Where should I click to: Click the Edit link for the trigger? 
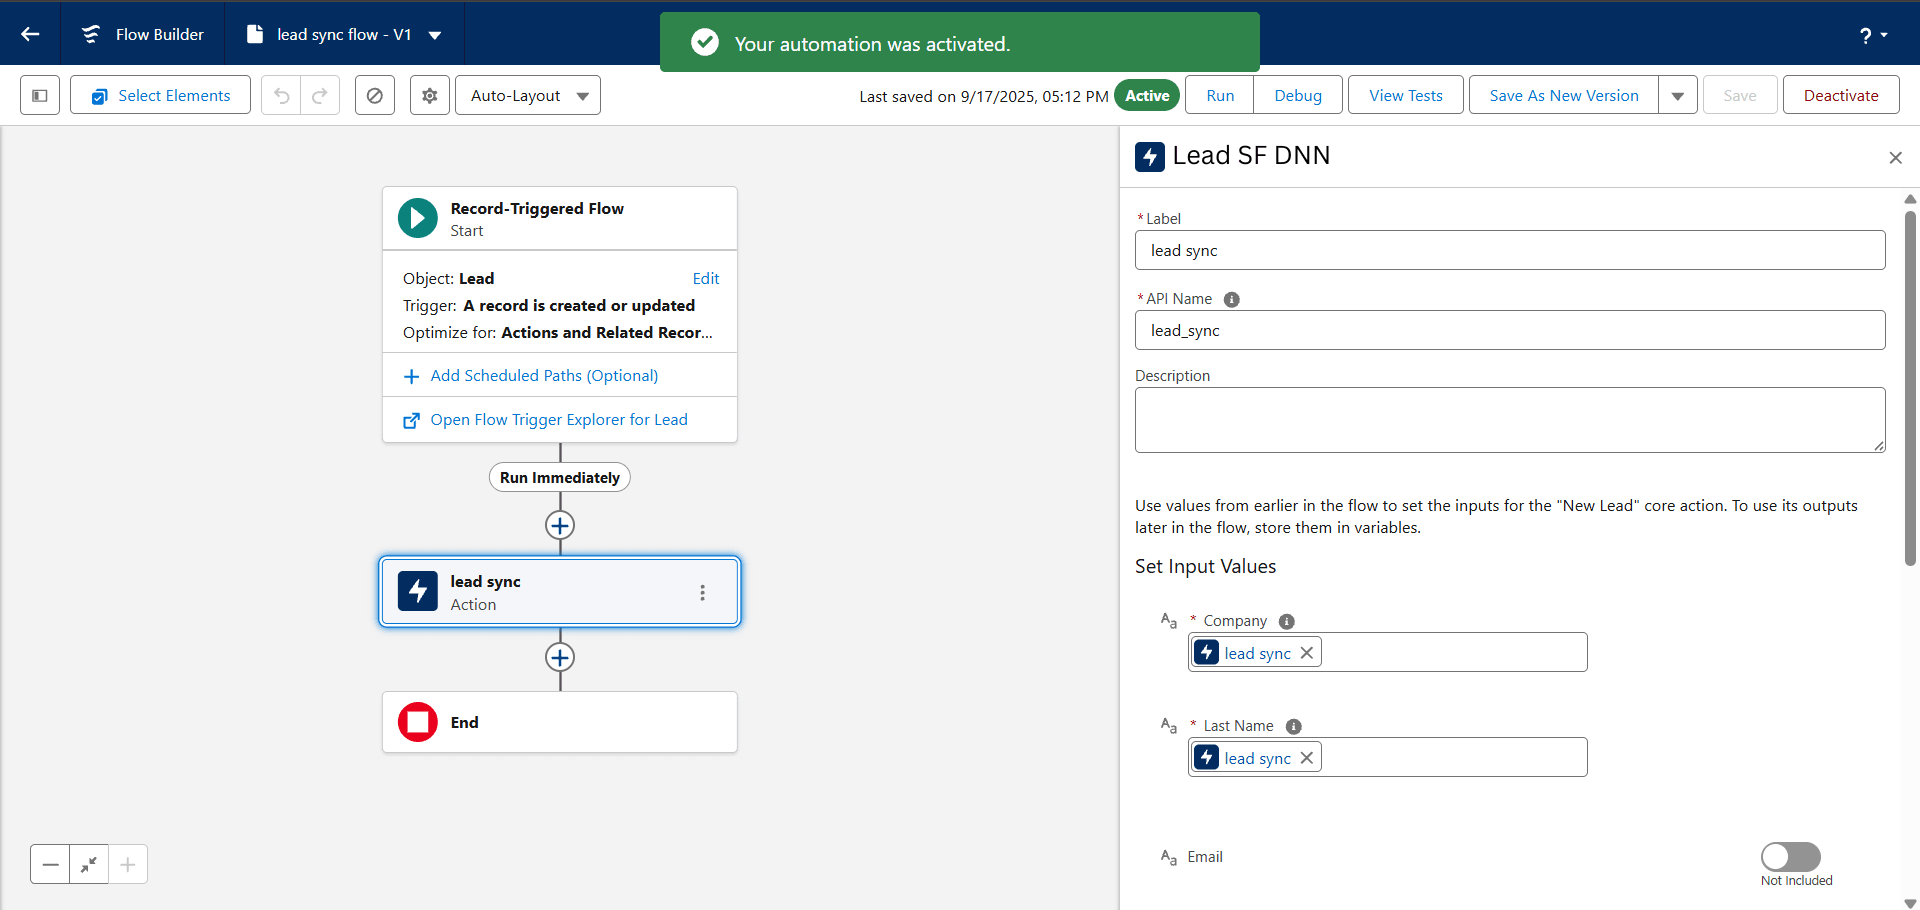coord(706,278)
